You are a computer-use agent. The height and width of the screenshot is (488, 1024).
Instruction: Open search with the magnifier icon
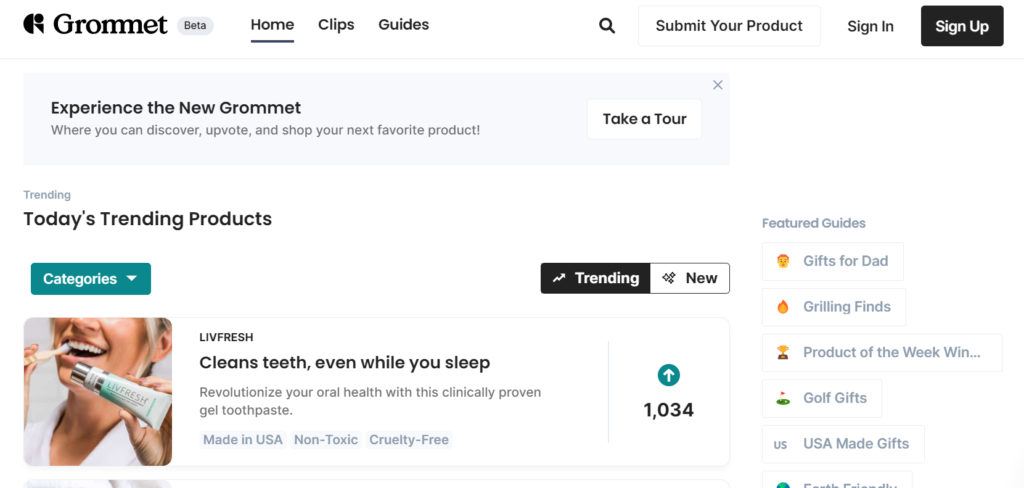click(607, 26)
